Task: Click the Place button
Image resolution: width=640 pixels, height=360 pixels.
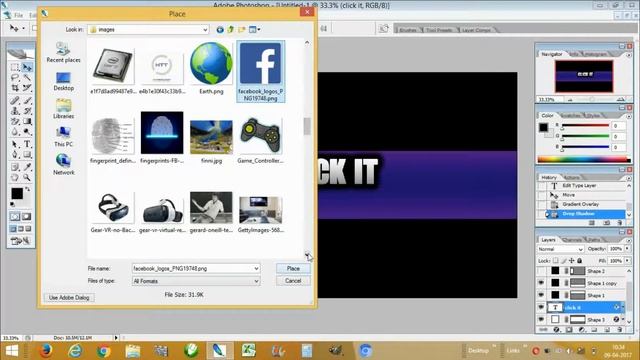Action: click(293, 269)
